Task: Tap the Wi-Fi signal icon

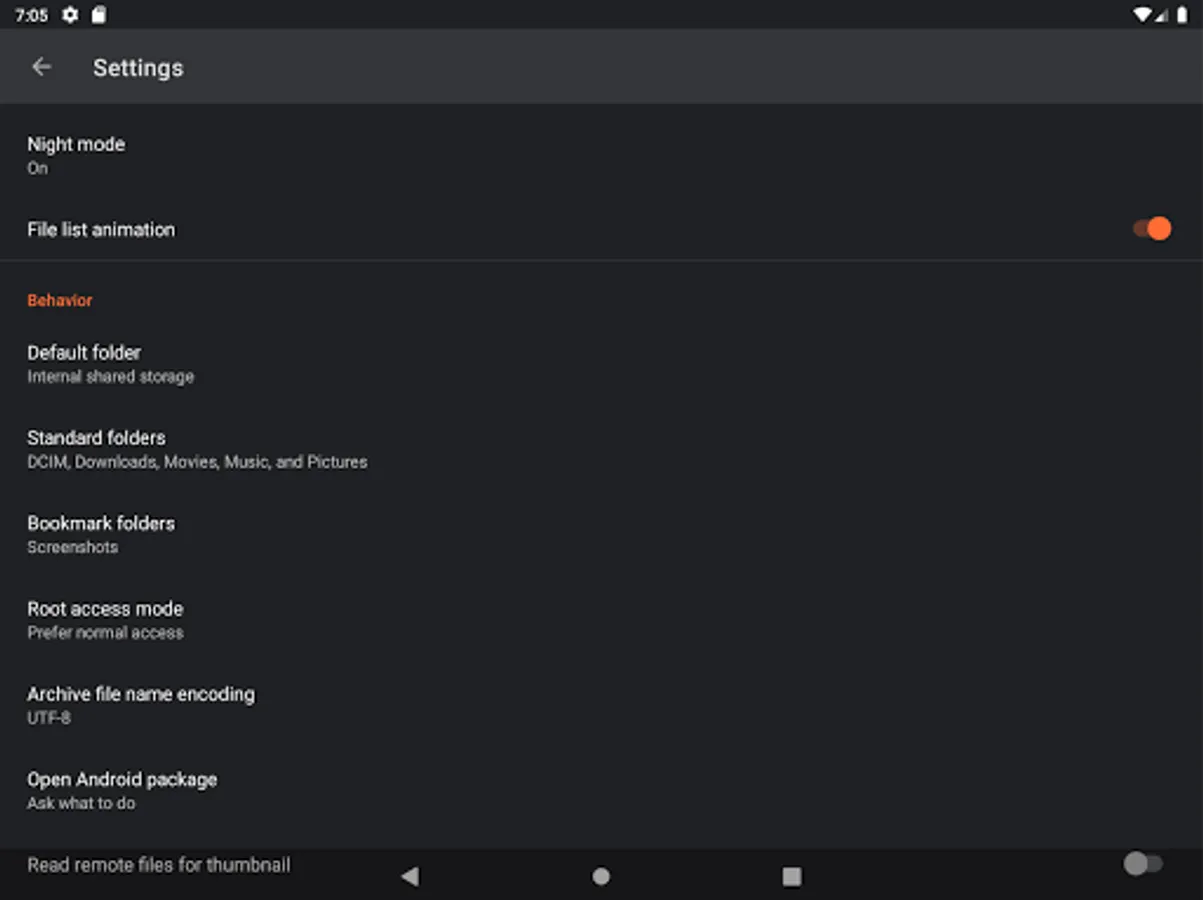Action: tap(1143, 15)
